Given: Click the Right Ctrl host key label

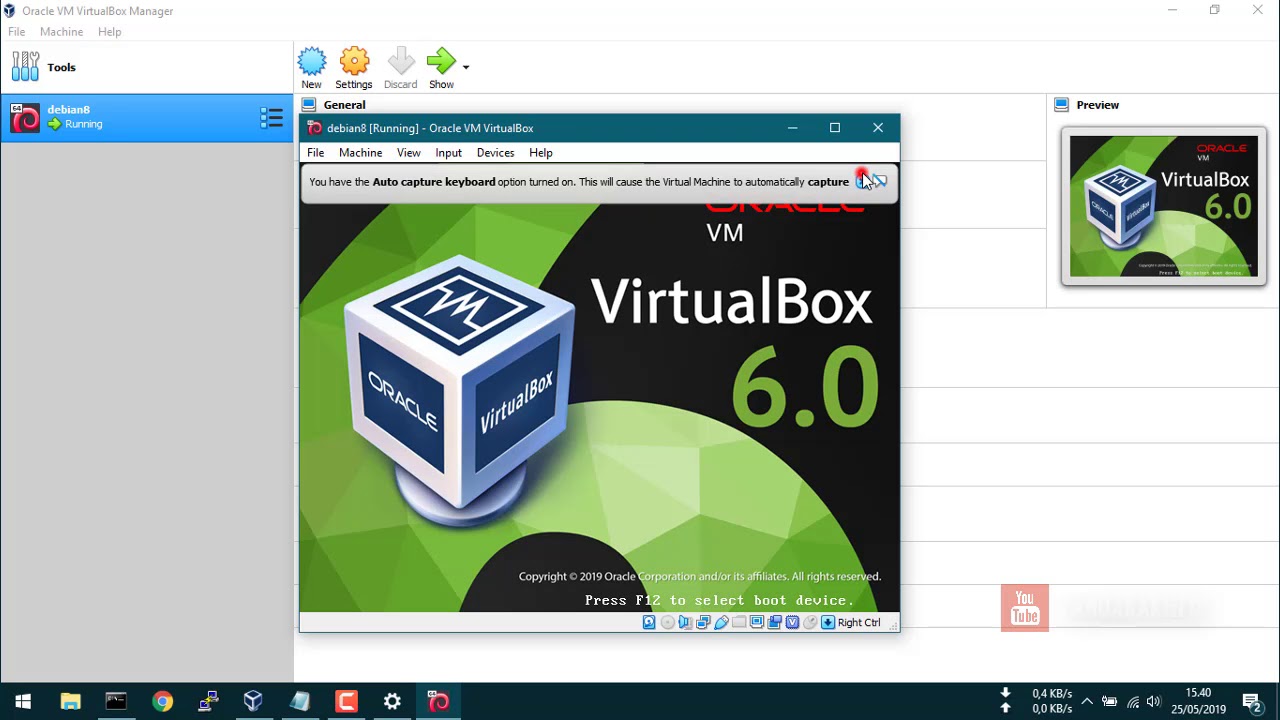Looking at the screenshot, I should point(859,622).
